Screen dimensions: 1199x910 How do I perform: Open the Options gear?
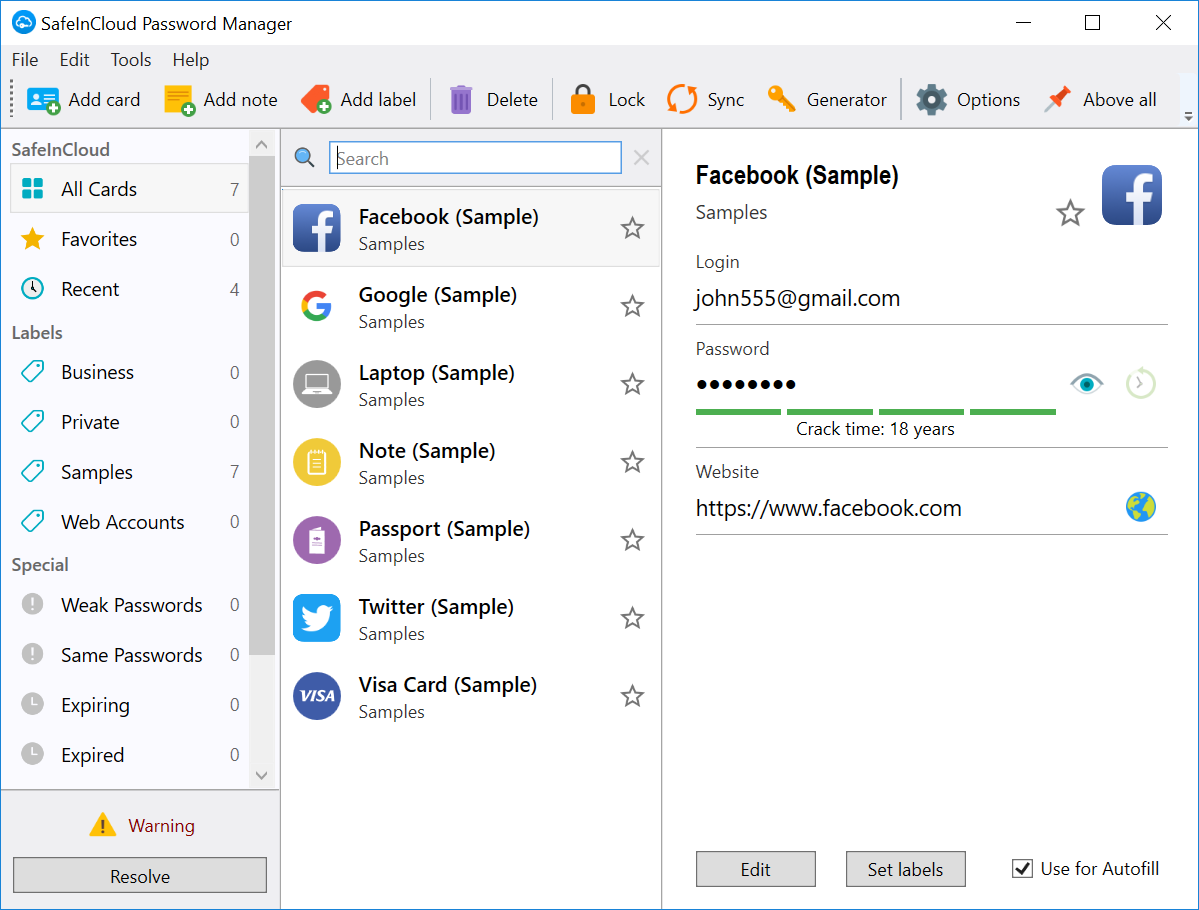pos(931,99)
